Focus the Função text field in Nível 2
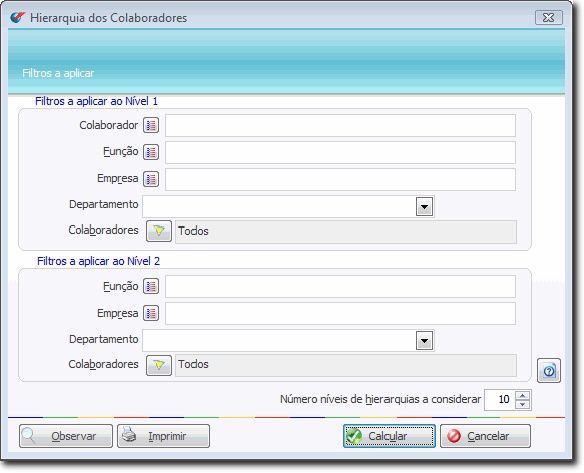The height and width of the screenshot is (473, 584). pos(340,286)
